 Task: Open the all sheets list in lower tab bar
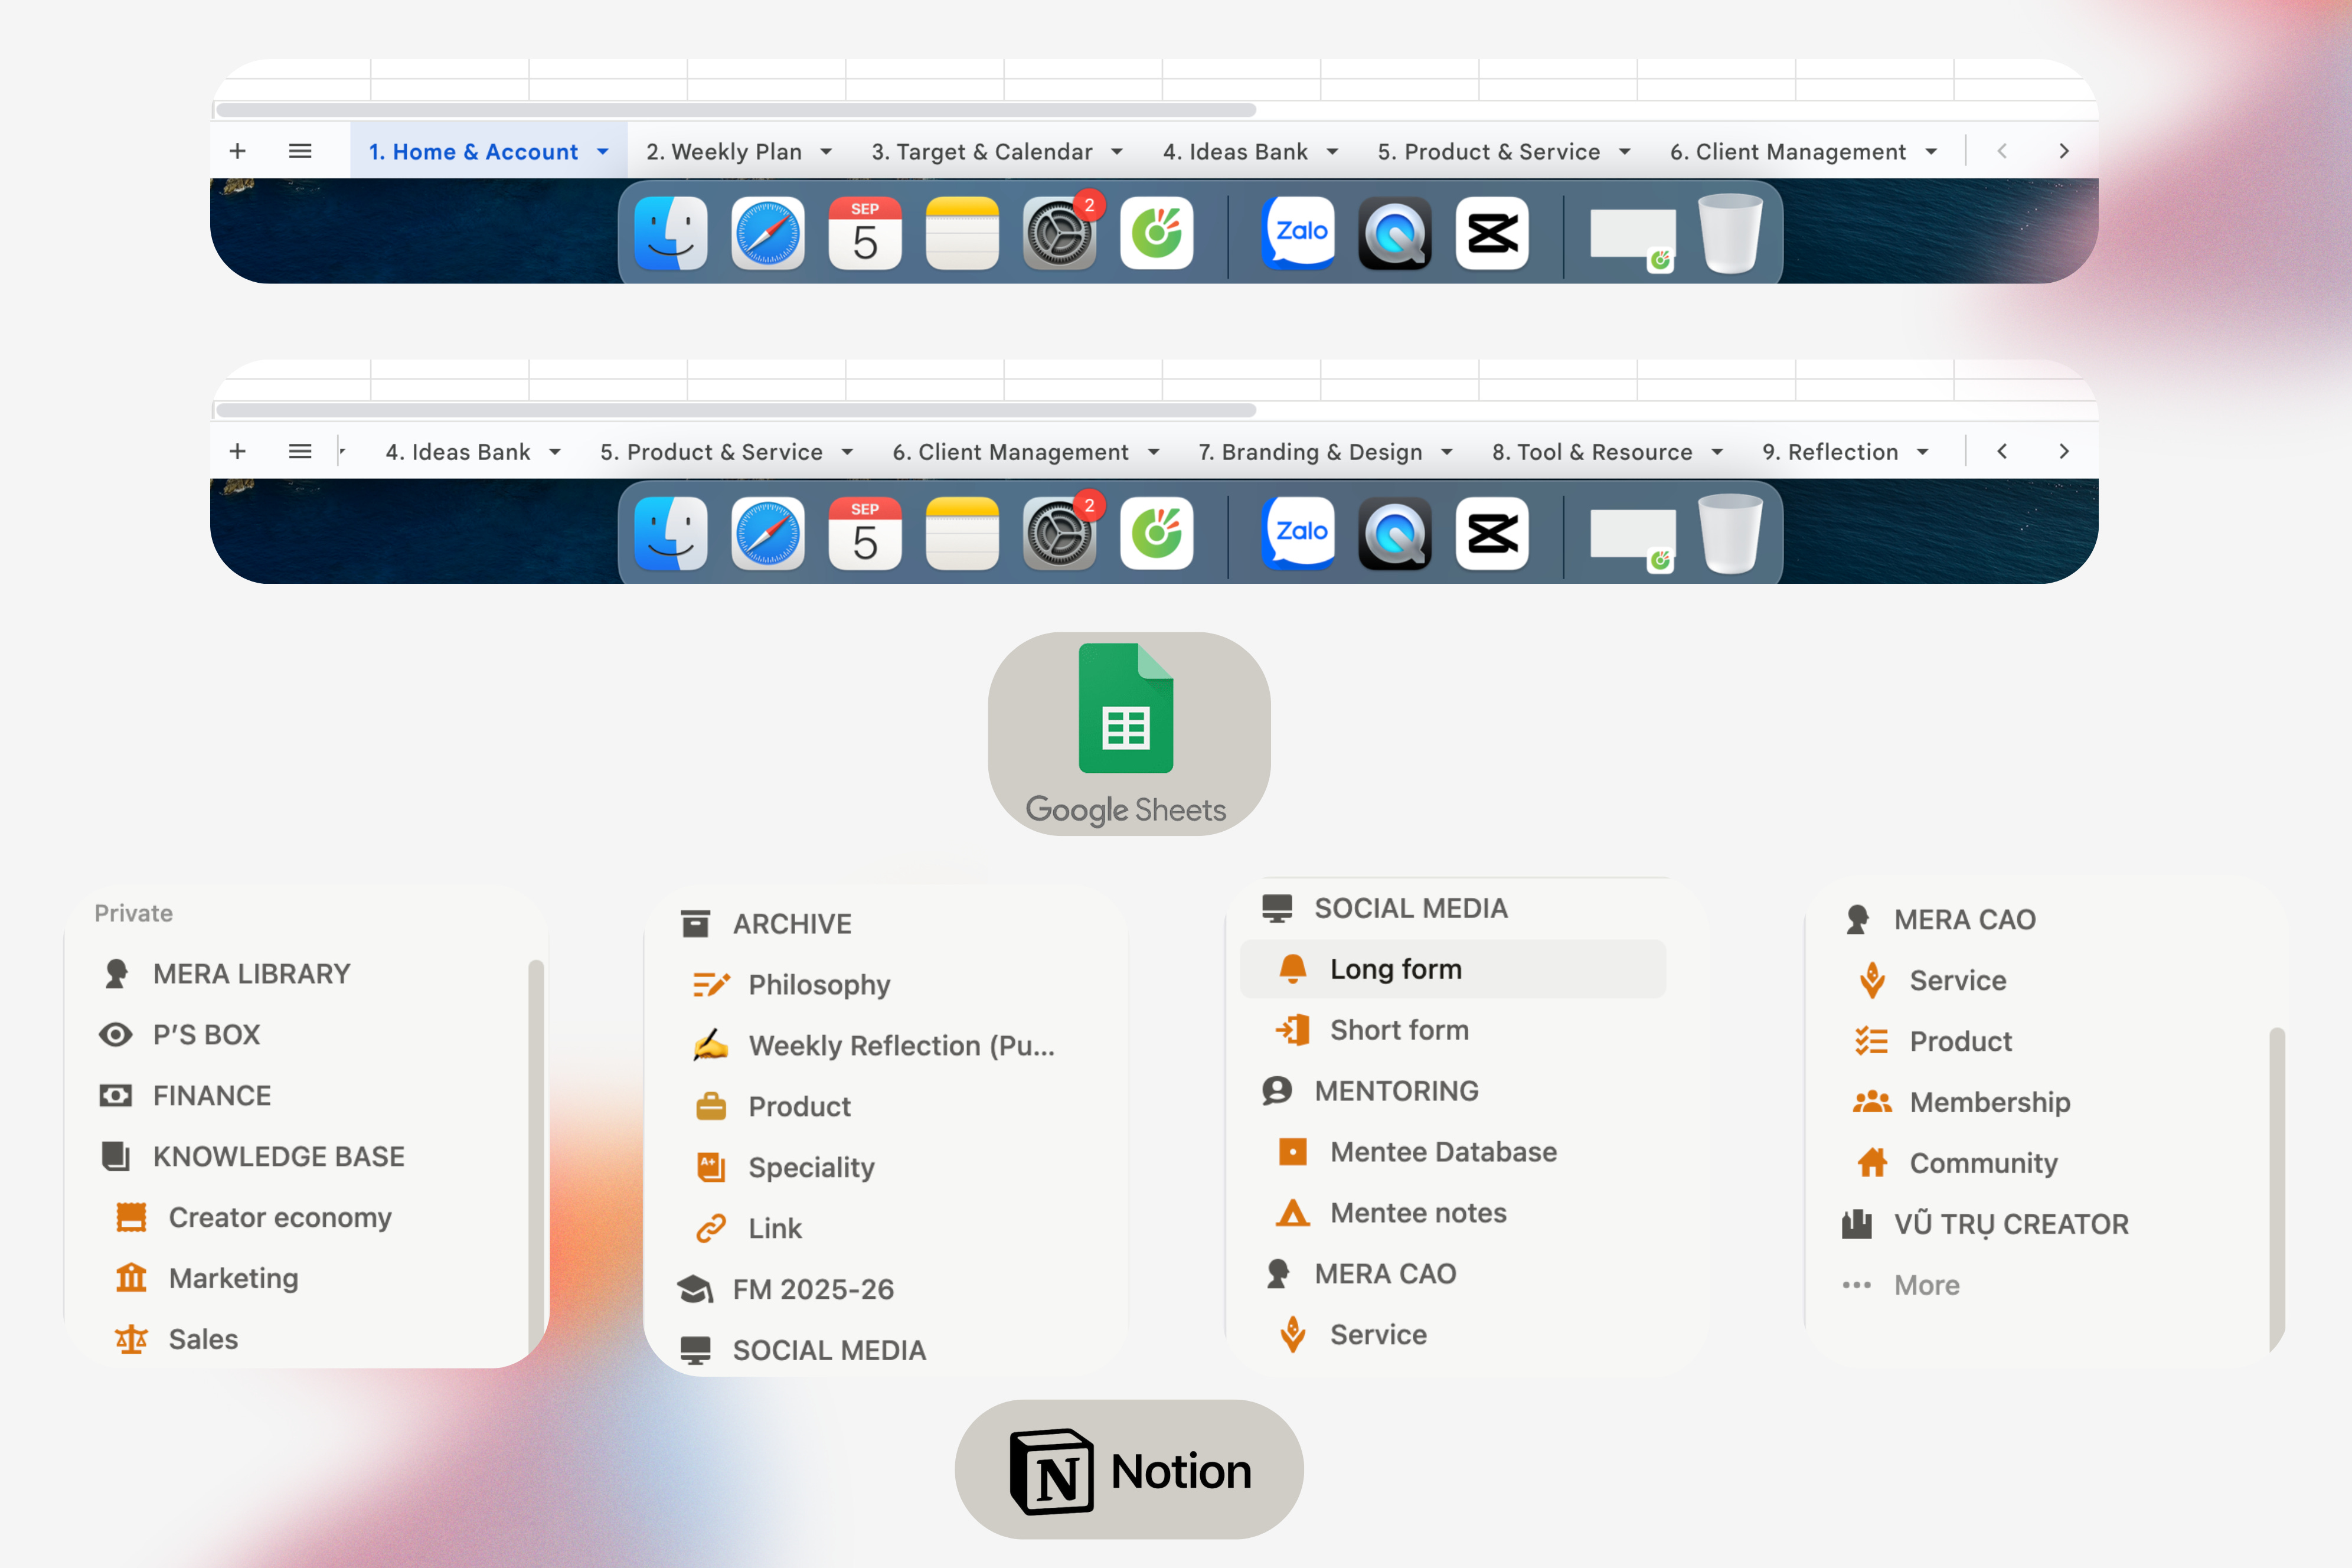point(300,451)
